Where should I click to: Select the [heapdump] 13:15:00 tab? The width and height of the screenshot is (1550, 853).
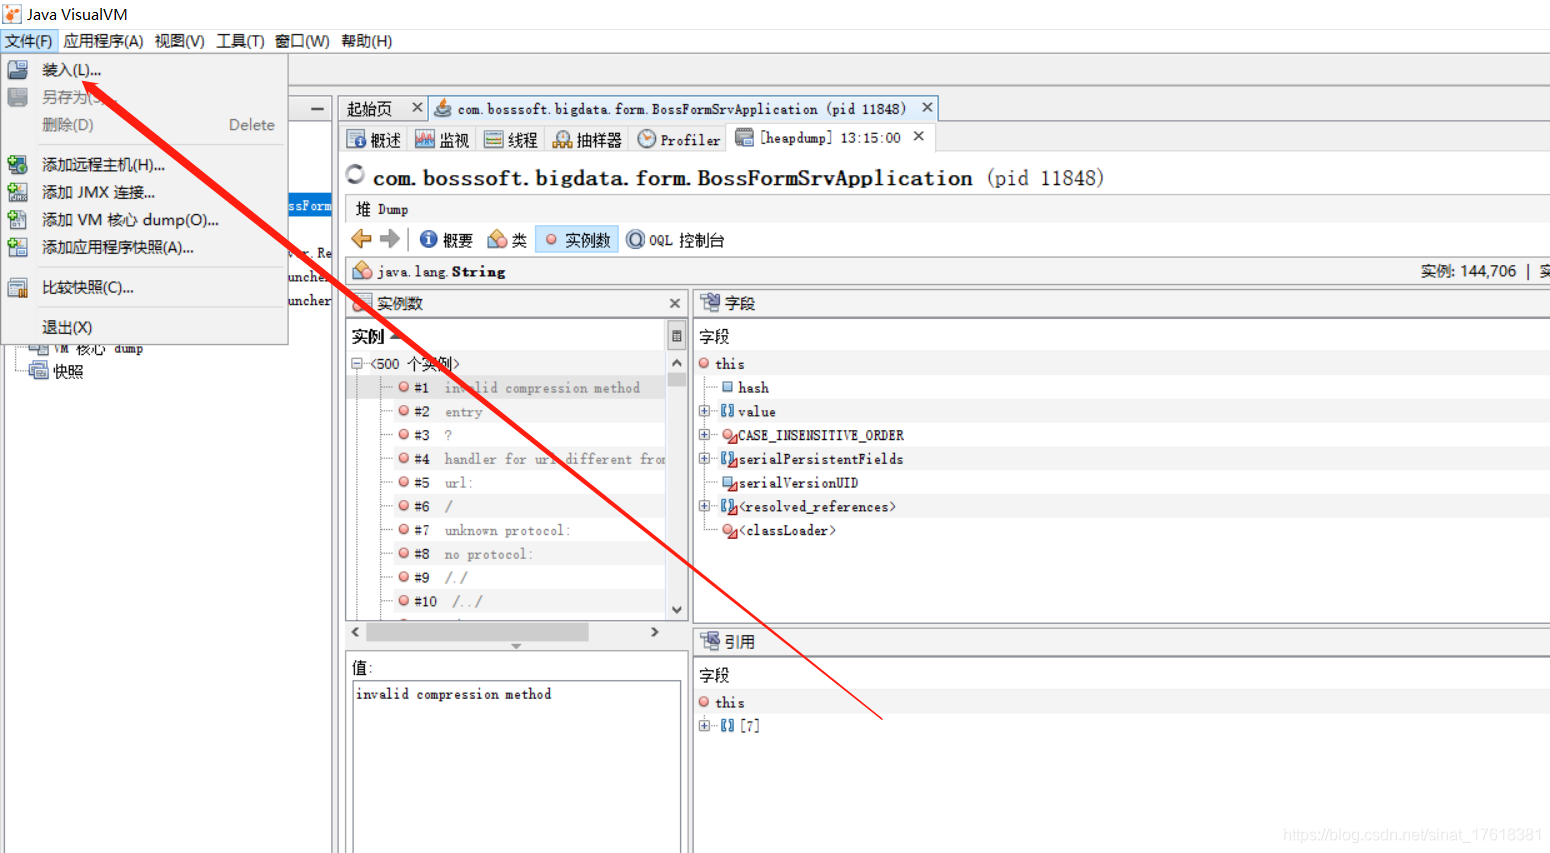[829, 138]
